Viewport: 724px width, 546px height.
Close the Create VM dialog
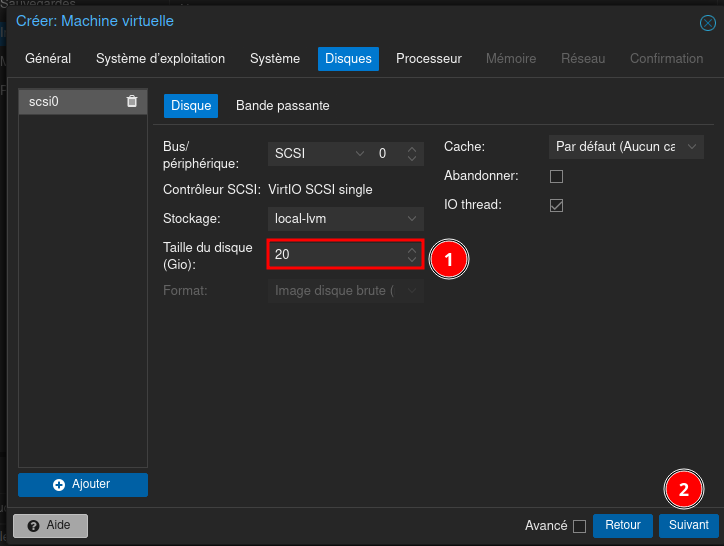pos(707,22)
